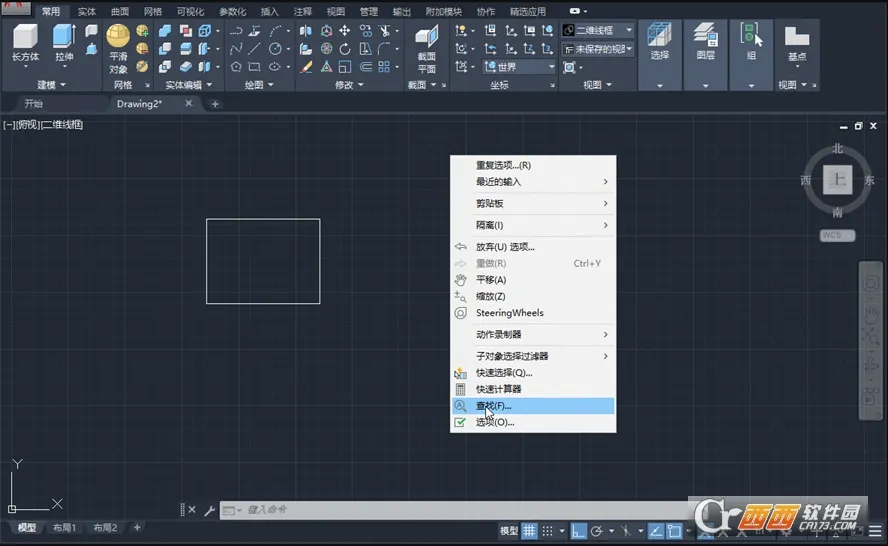Click the Mirror tool icon

pyautogui.click(x=306, y=31)
